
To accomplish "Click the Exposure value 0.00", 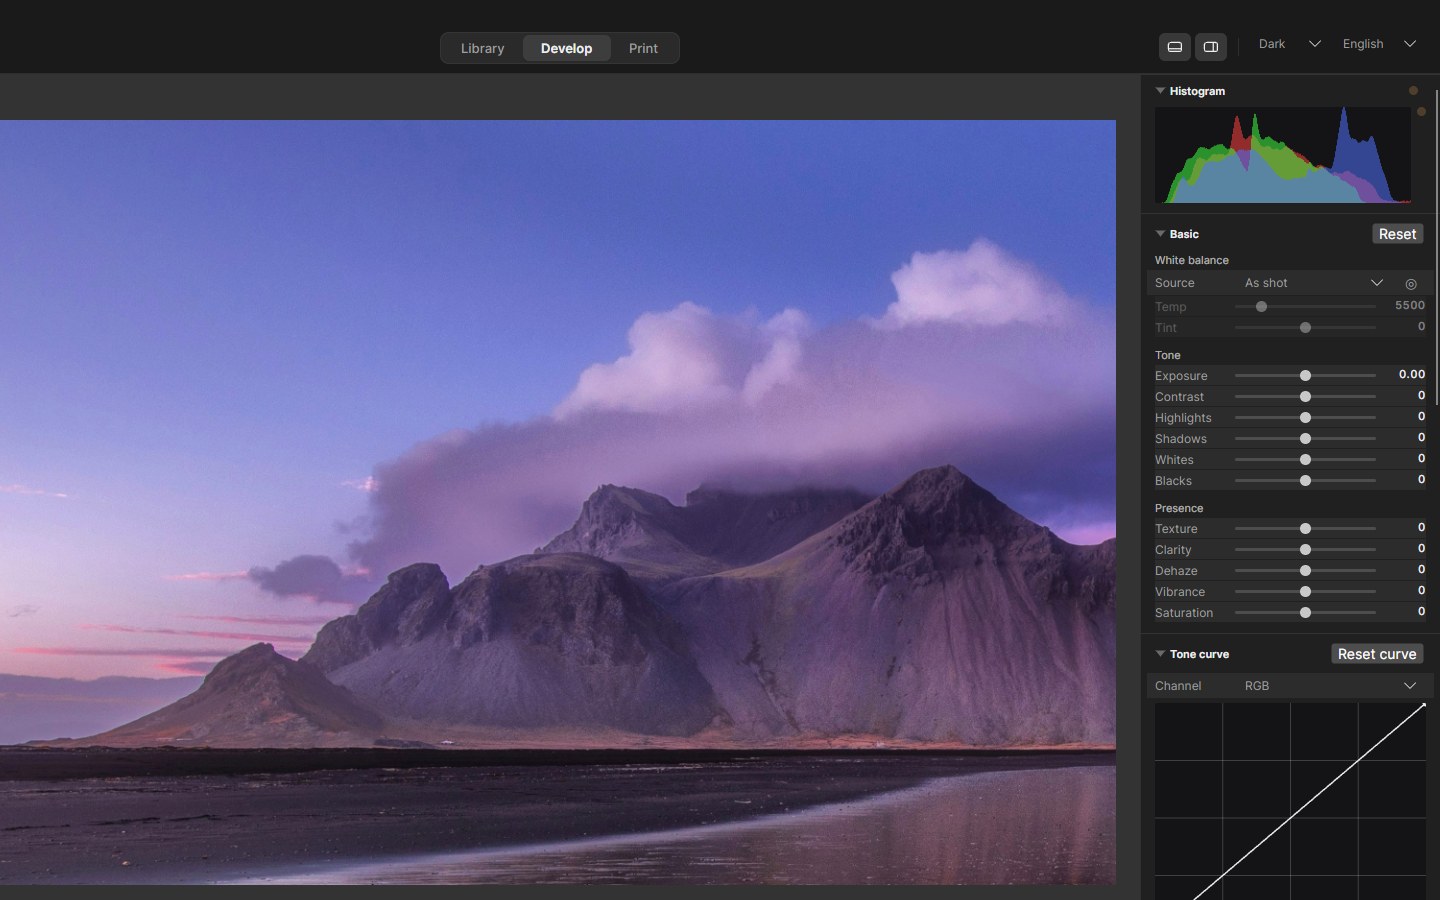I will [x=1411, y=374].
